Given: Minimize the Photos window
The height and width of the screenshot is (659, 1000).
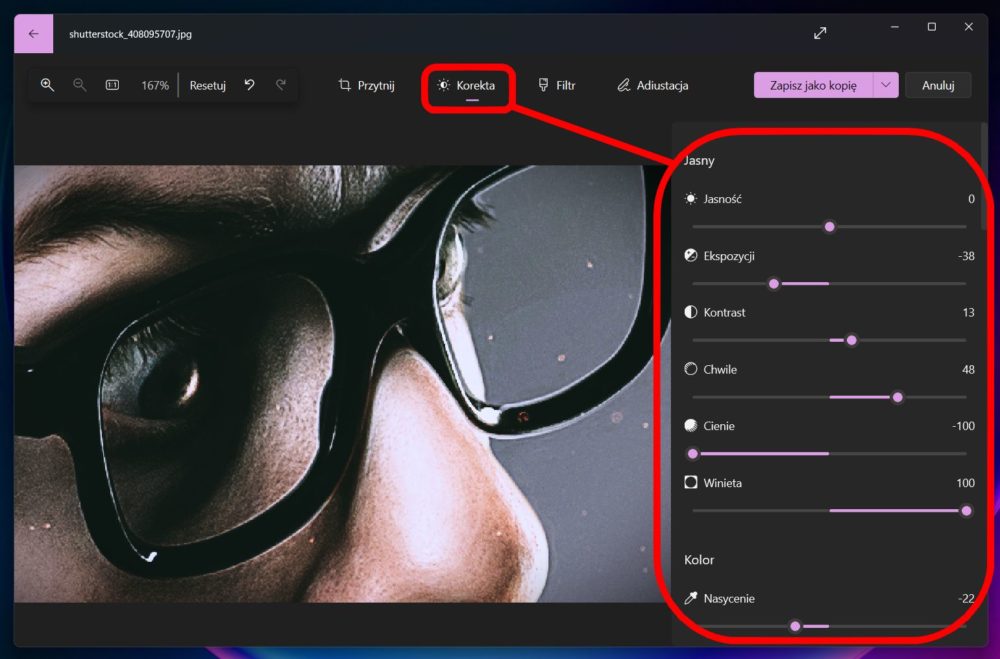Looking at the screenshot, I should 895,27.
